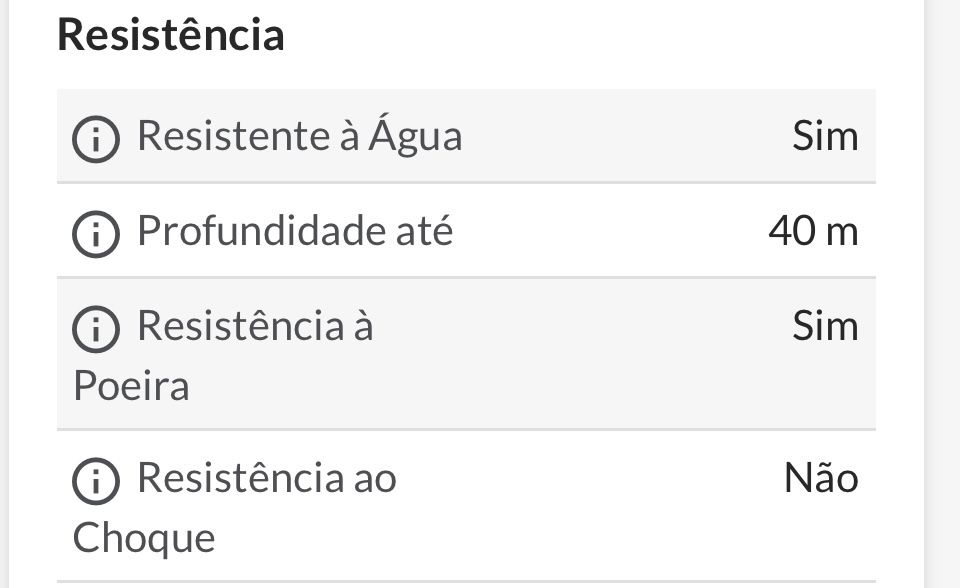The image size is (960, 588).
Task: Select the Sim value for Resistente à Água
Action: [825, 137]
